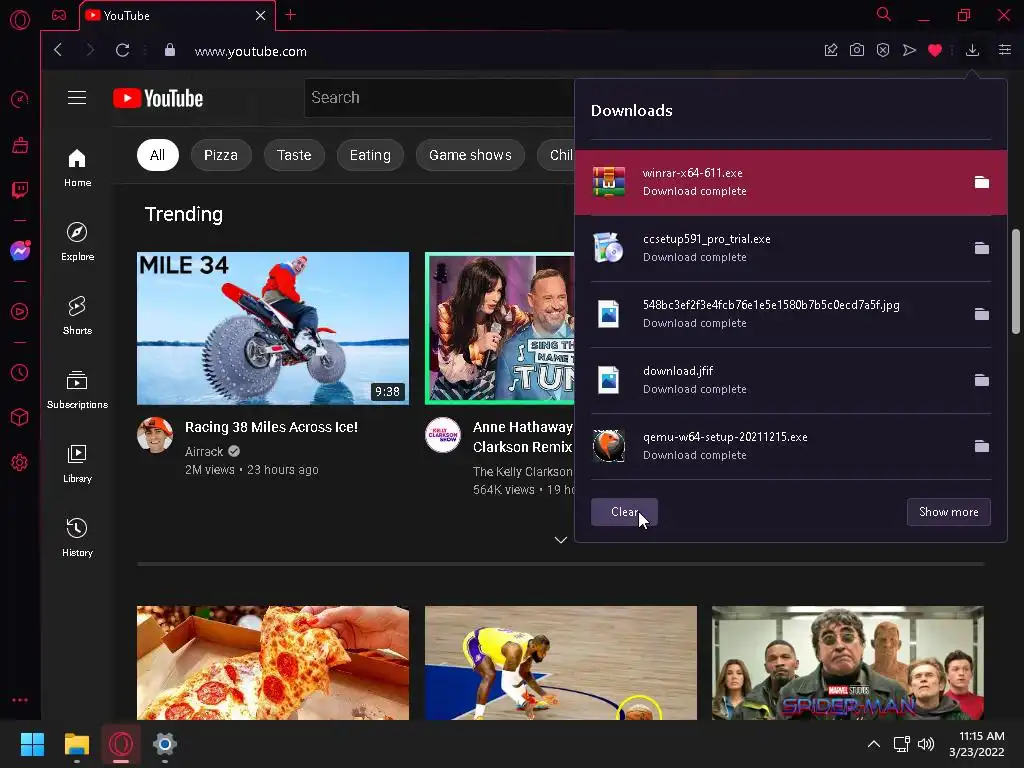Open the Airrack channel name link
The height and width of the screenshot is (768, 1024).
[x=204, y=451]
